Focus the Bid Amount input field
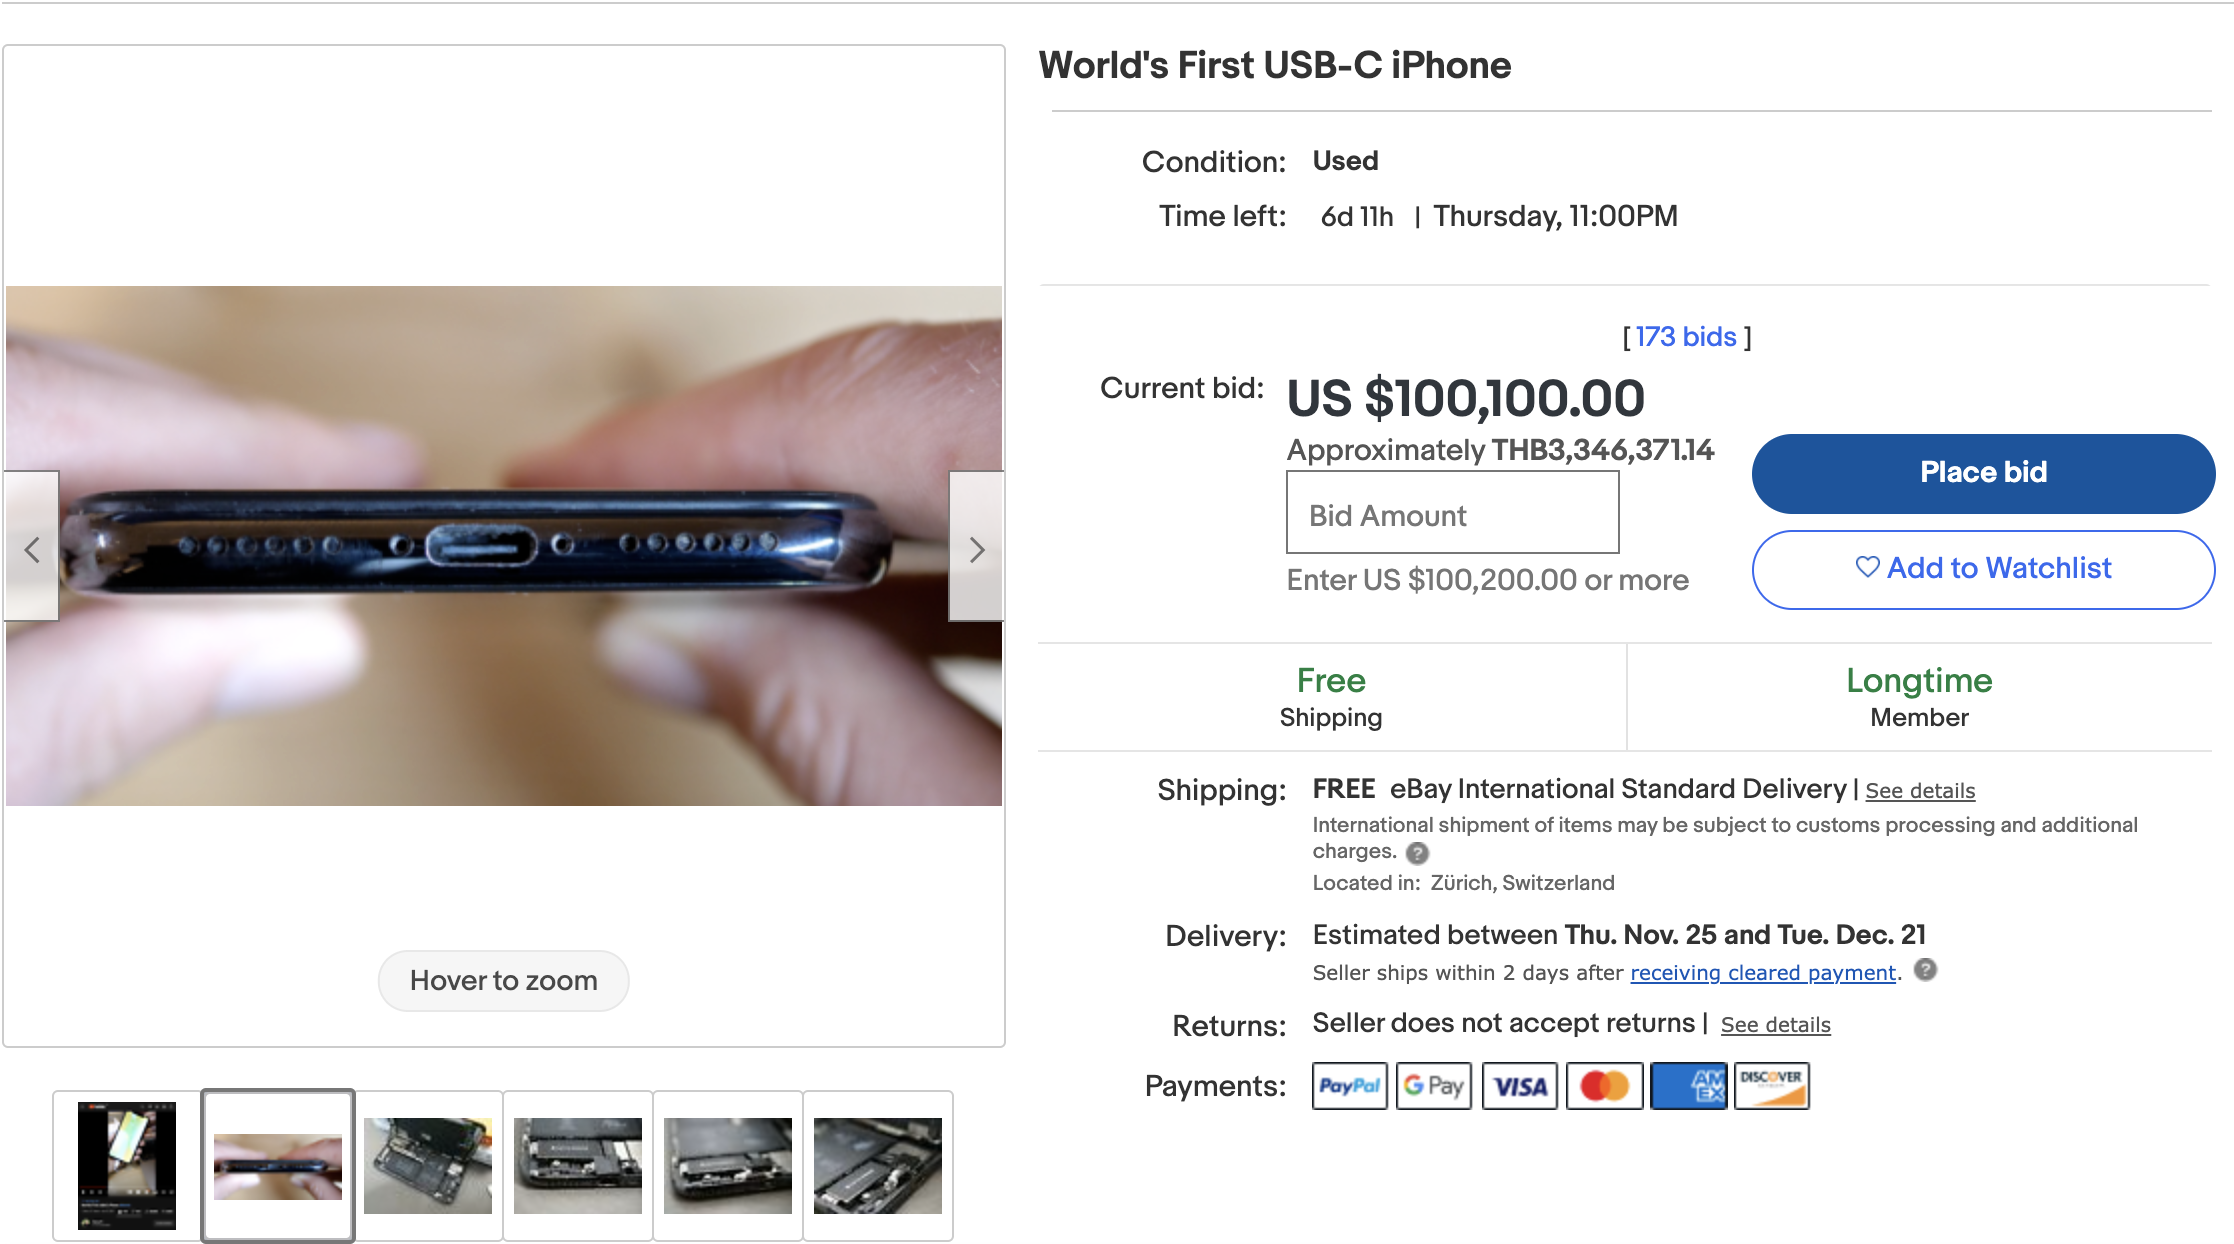2234x1244 pixels. pos(1452,513)
